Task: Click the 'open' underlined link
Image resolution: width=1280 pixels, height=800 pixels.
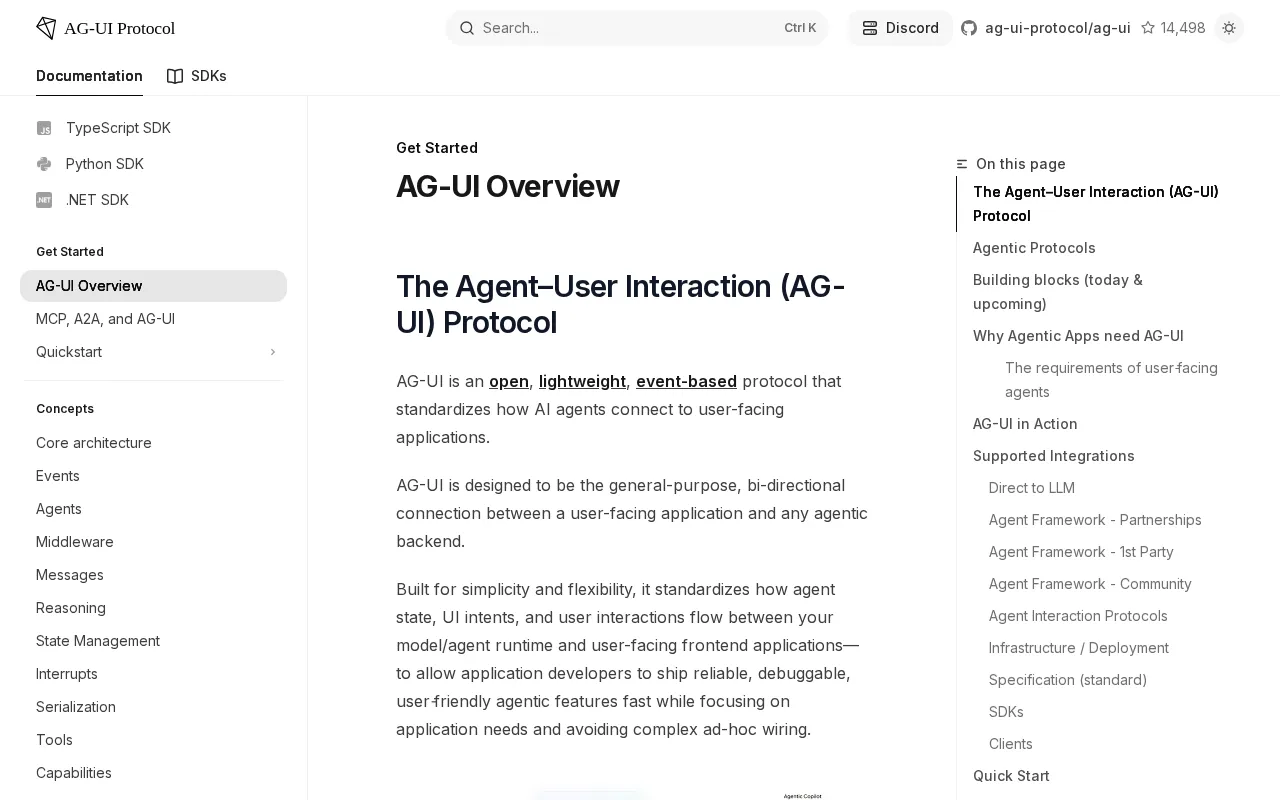Action: [x=509, y=381]
